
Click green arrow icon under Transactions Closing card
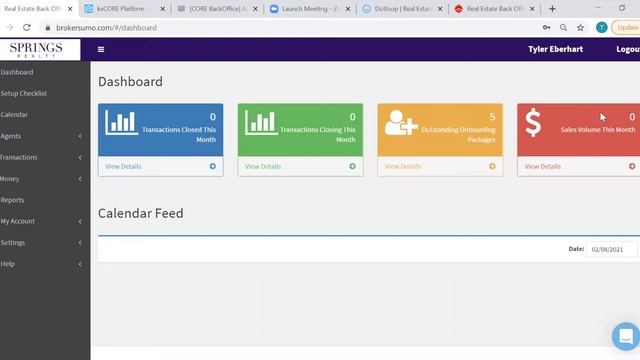click(352, 166)
